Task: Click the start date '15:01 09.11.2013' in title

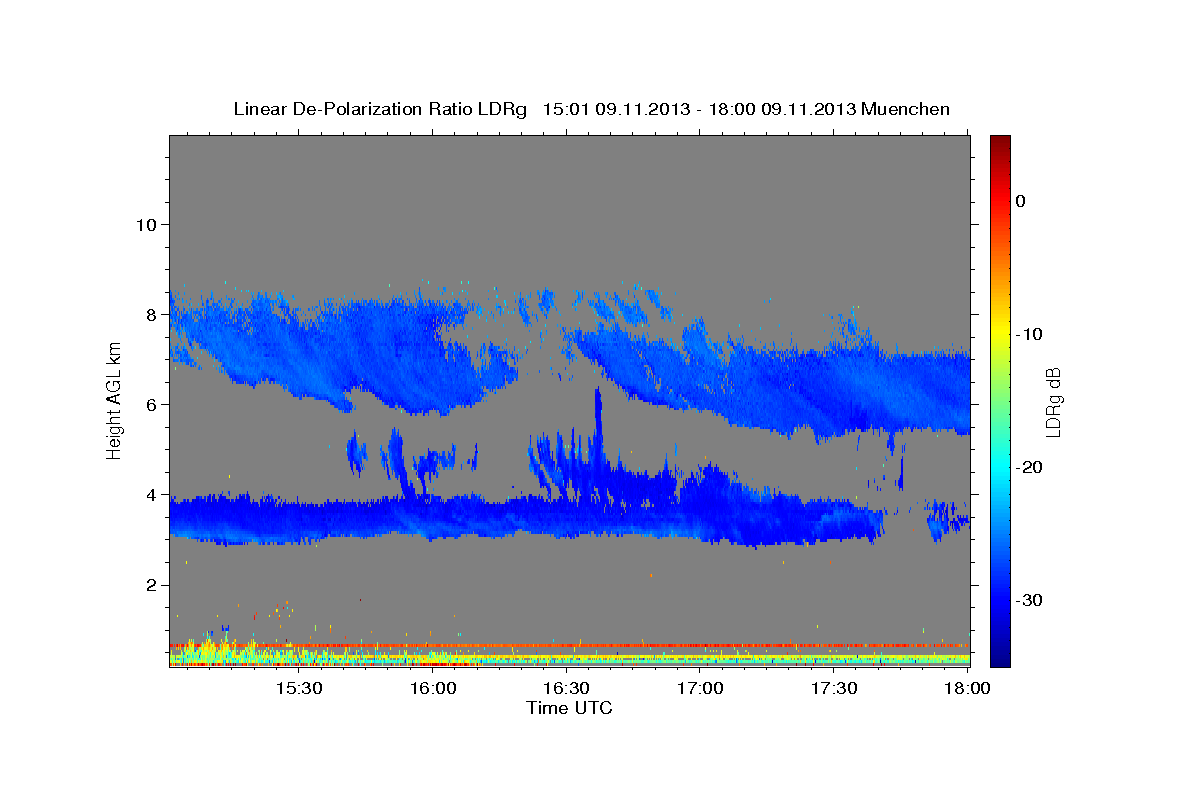Action: [616, 109]
